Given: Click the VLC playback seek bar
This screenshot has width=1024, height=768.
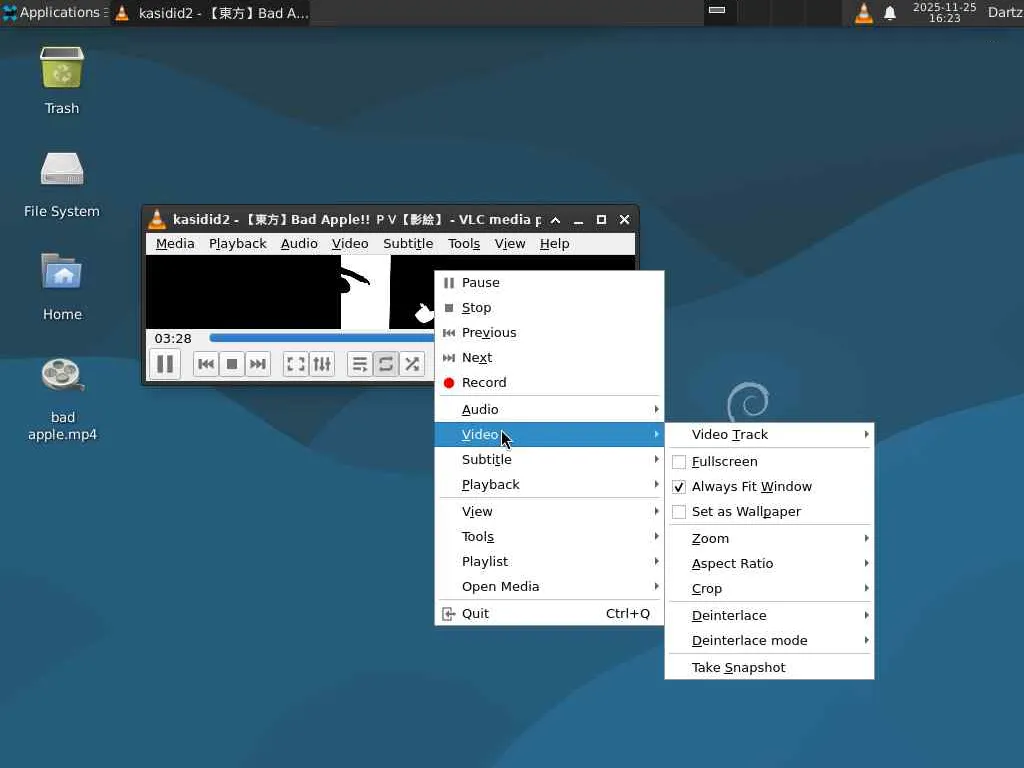Looking at the screenshot, I should (321, 338).
